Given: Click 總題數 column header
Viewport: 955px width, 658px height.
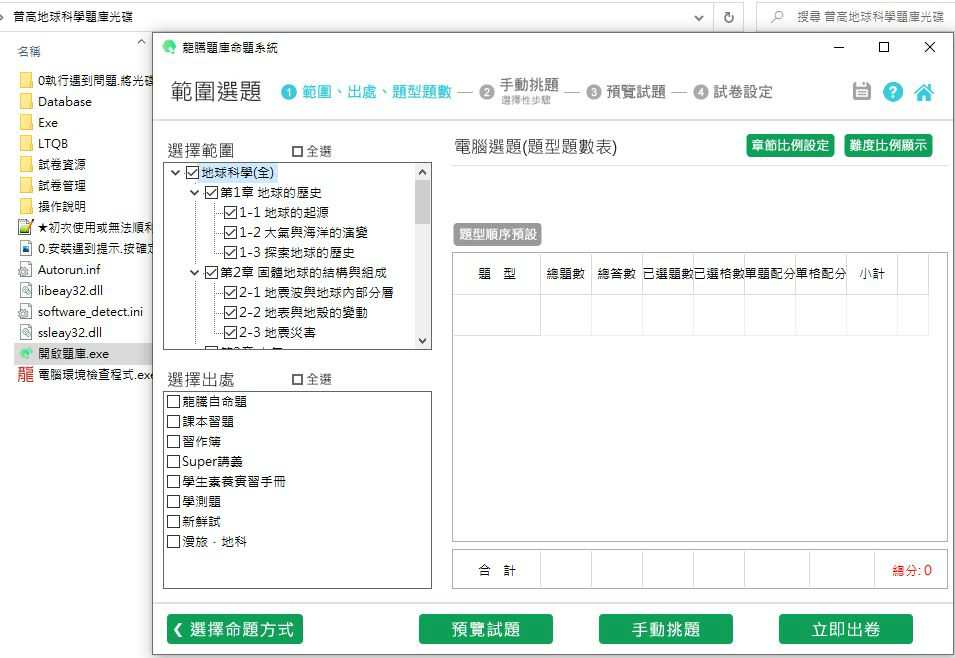Looking at the screenshot, I should (x=566, y=274).
